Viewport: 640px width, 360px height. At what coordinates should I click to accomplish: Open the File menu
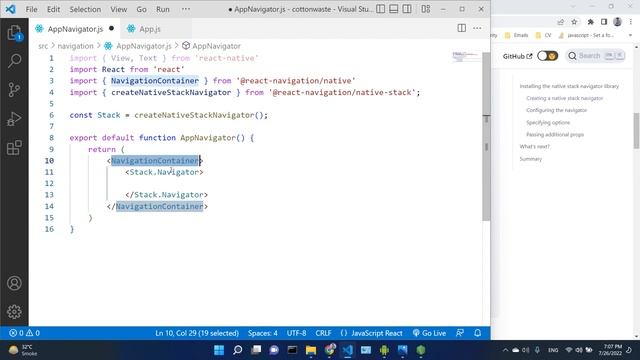pyautogui.click(x=31, y=9)
